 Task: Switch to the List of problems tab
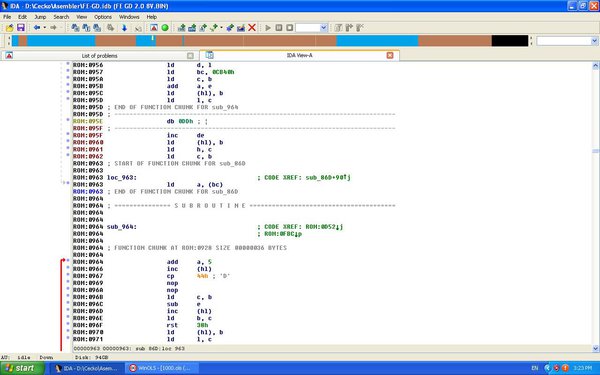click(x=99, y=55)
